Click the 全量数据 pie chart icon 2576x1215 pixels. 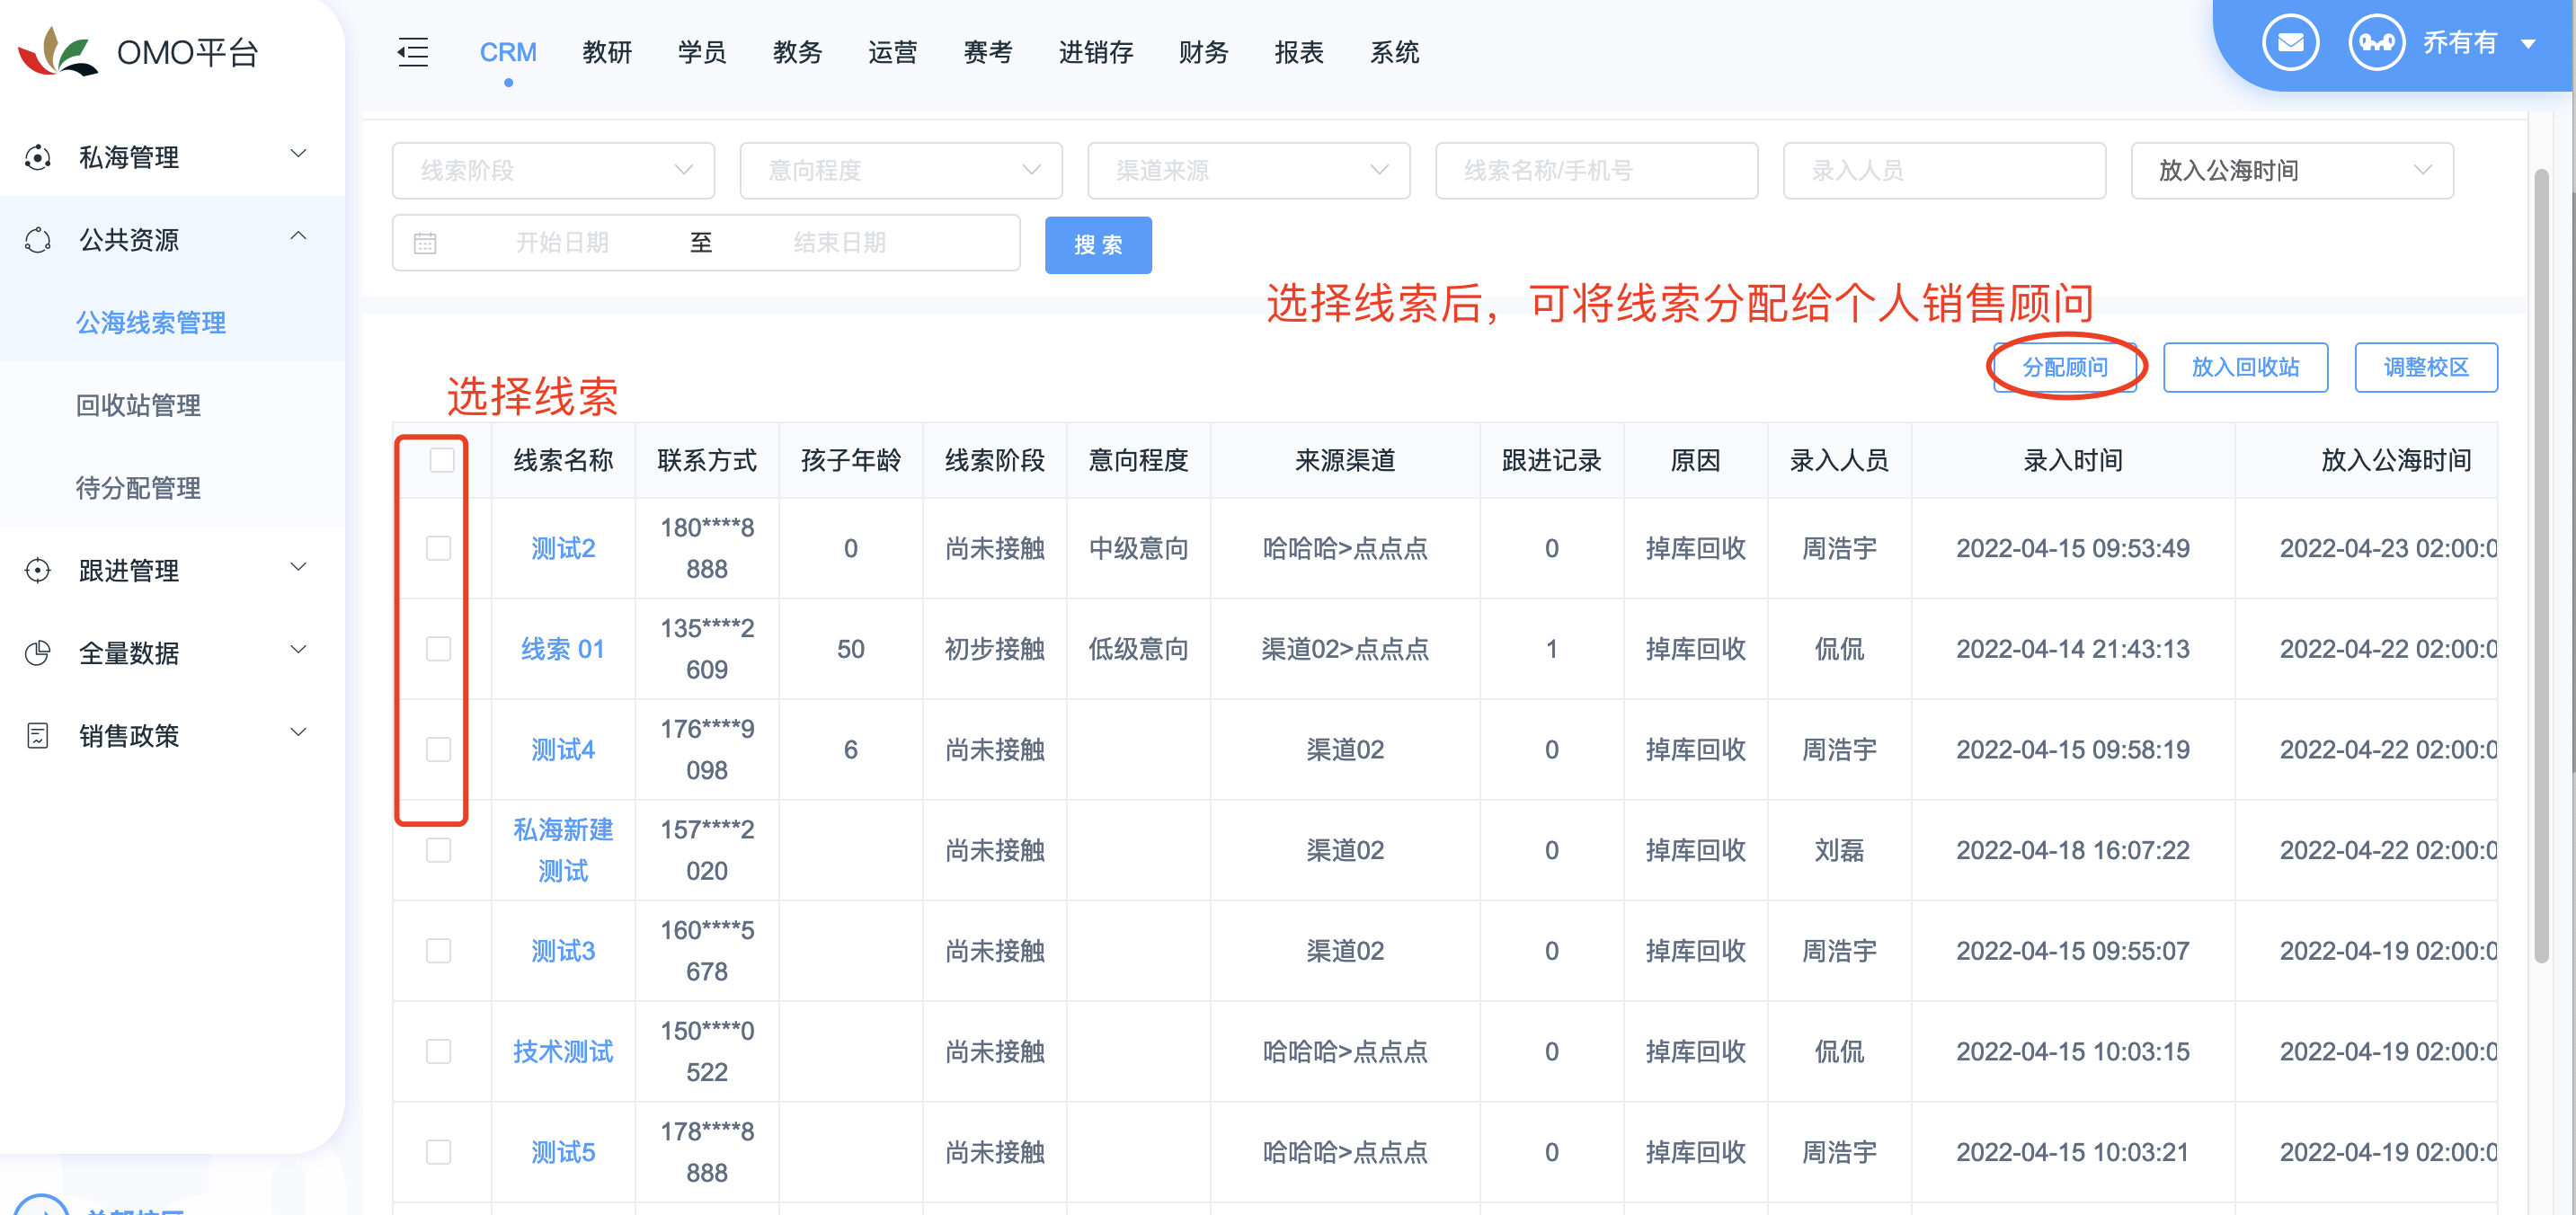tap(38, 653)
